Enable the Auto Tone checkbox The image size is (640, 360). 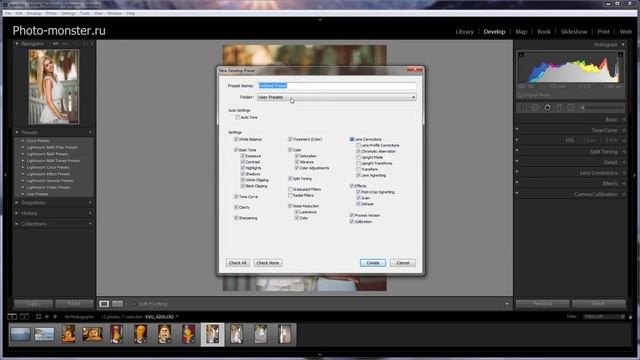[x=238, y=118]
